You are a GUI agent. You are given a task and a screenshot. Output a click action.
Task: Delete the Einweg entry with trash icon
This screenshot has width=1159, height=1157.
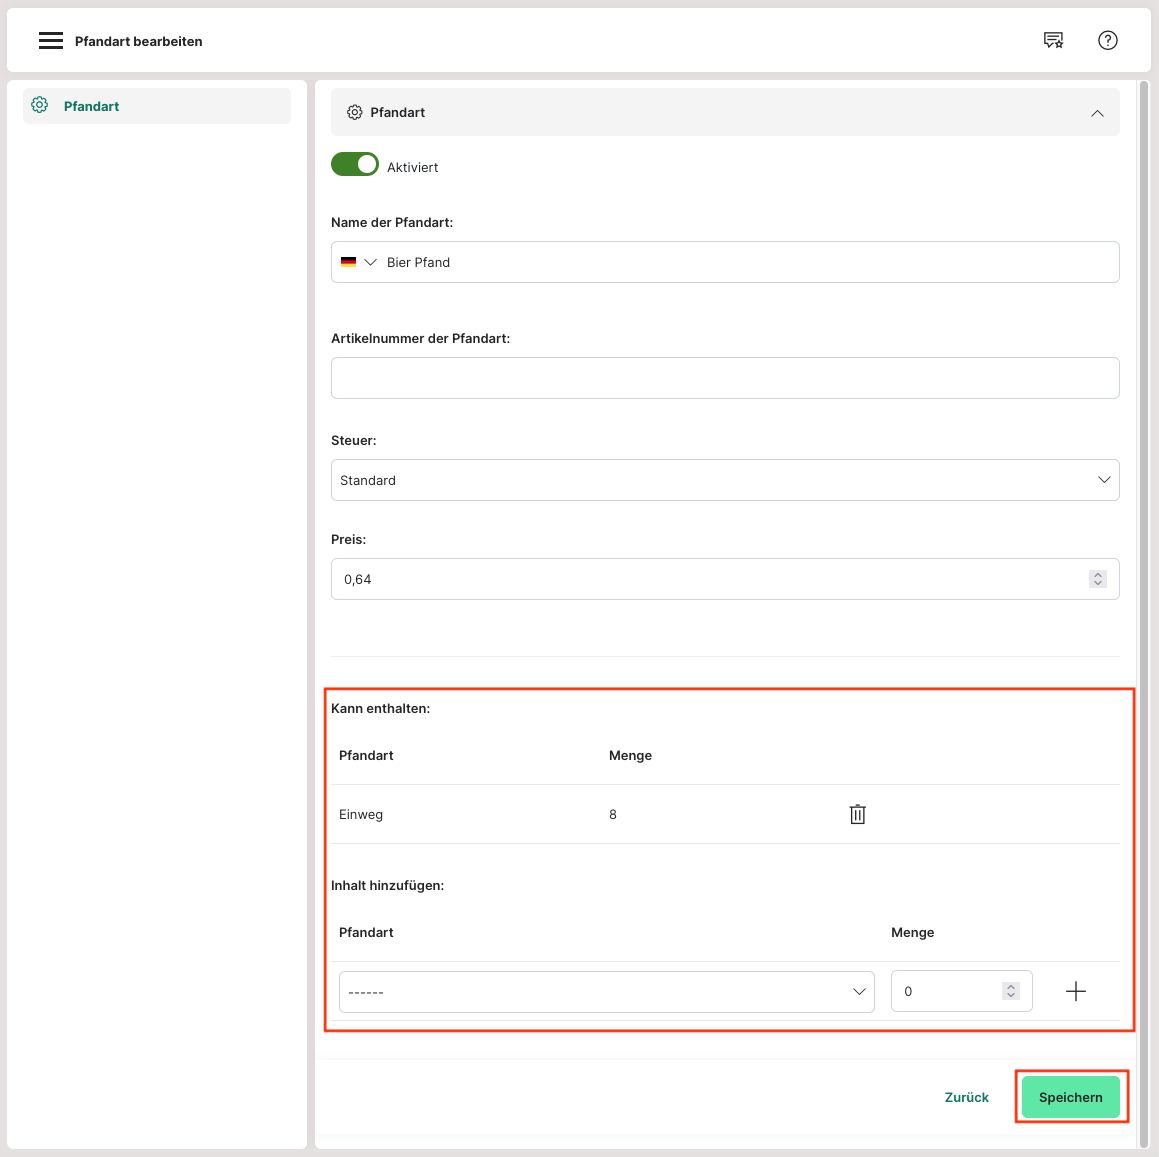coord(857,814)
